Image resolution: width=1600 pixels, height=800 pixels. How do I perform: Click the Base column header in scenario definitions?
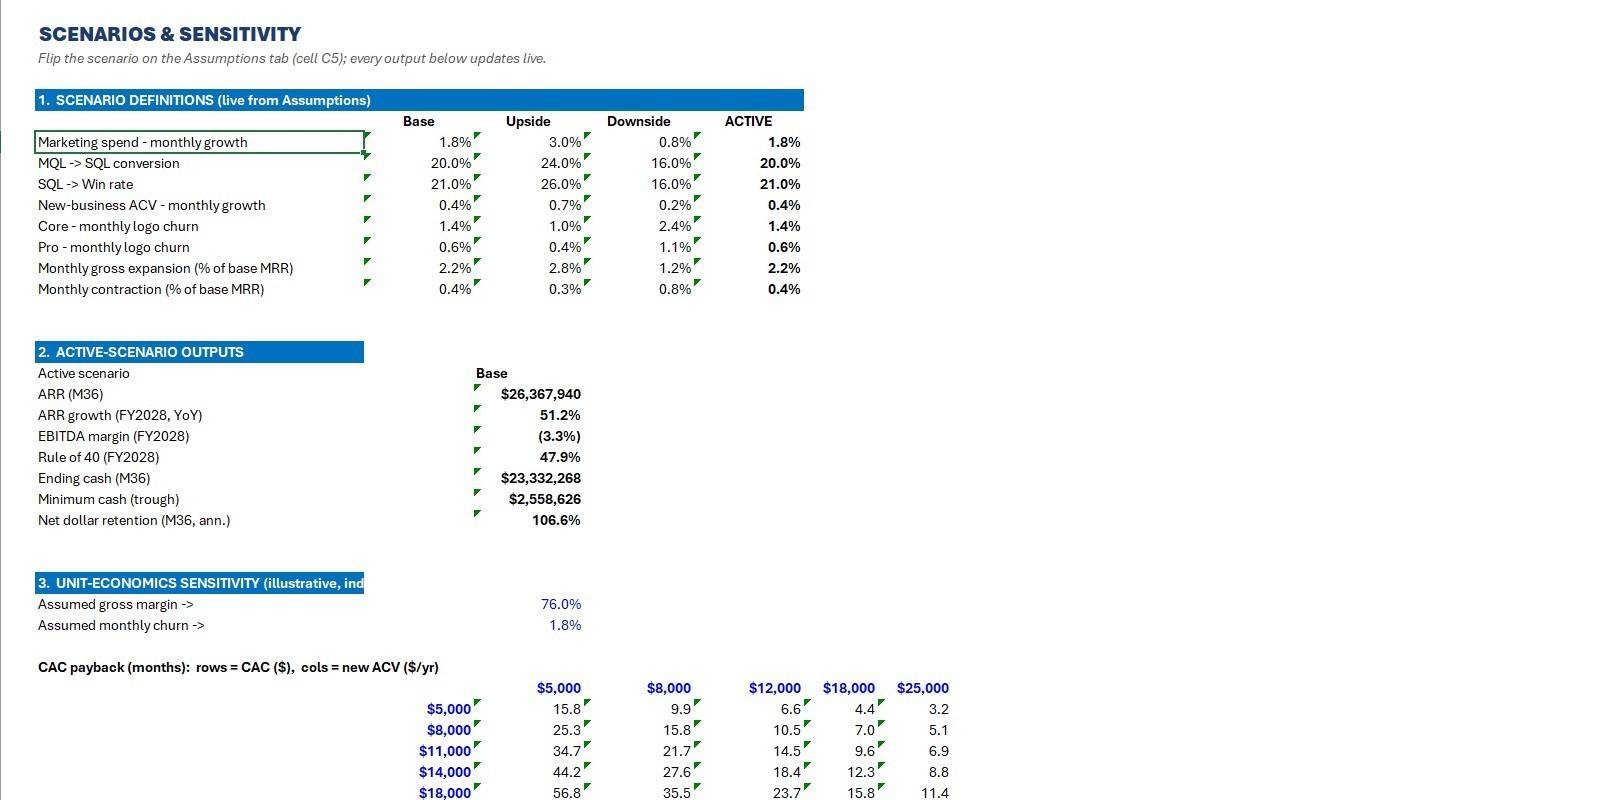[x=418, y=121]
